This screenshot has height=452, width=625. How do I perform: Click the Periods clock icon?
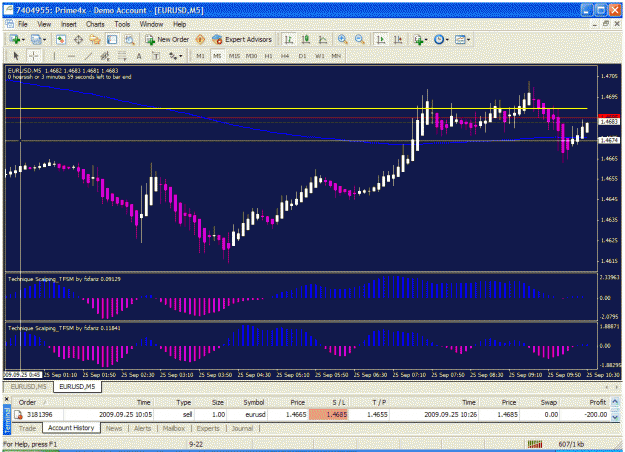coord(439,39)
